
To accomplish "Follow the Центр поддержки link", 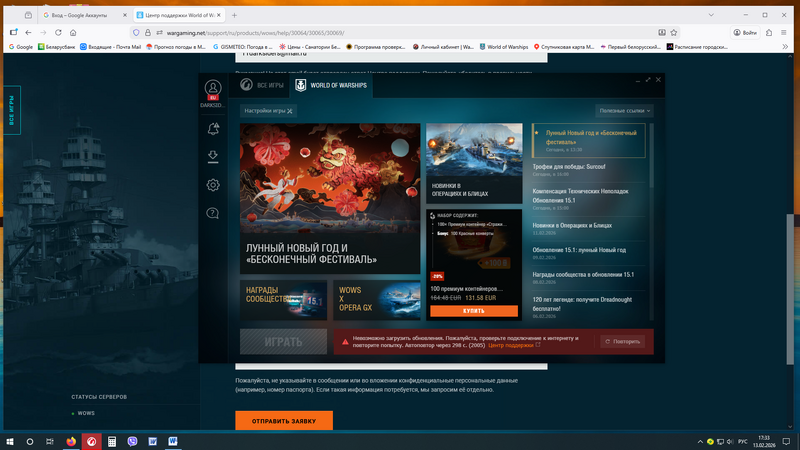I will pos(513,345).
